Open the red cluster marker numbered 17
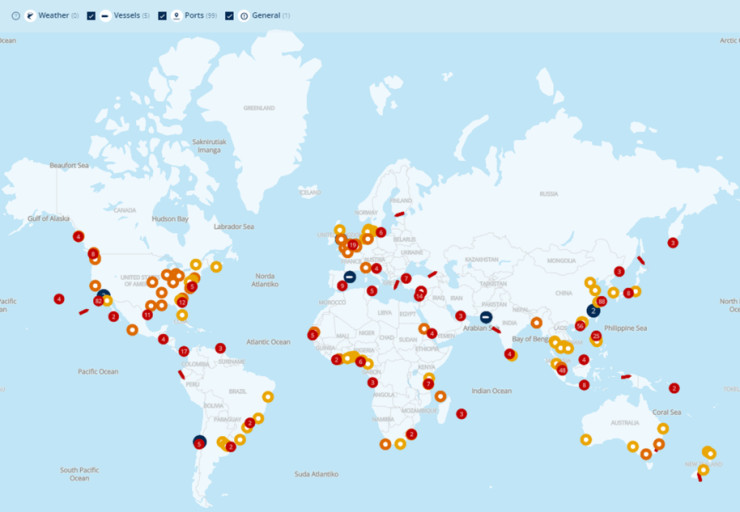 [x=183, y=351]
